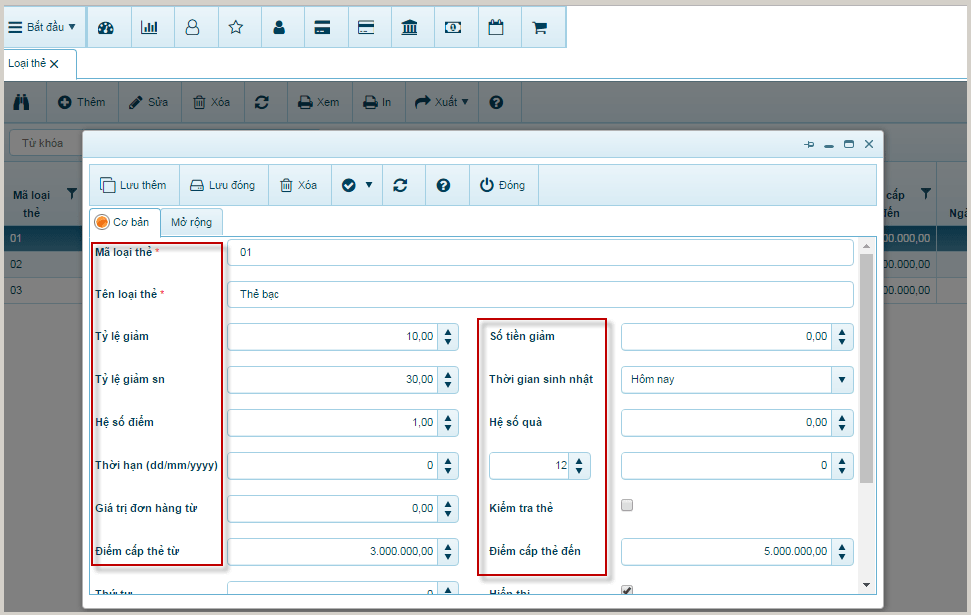Click the outlined user icon in top toolbar

pos(193,27)
